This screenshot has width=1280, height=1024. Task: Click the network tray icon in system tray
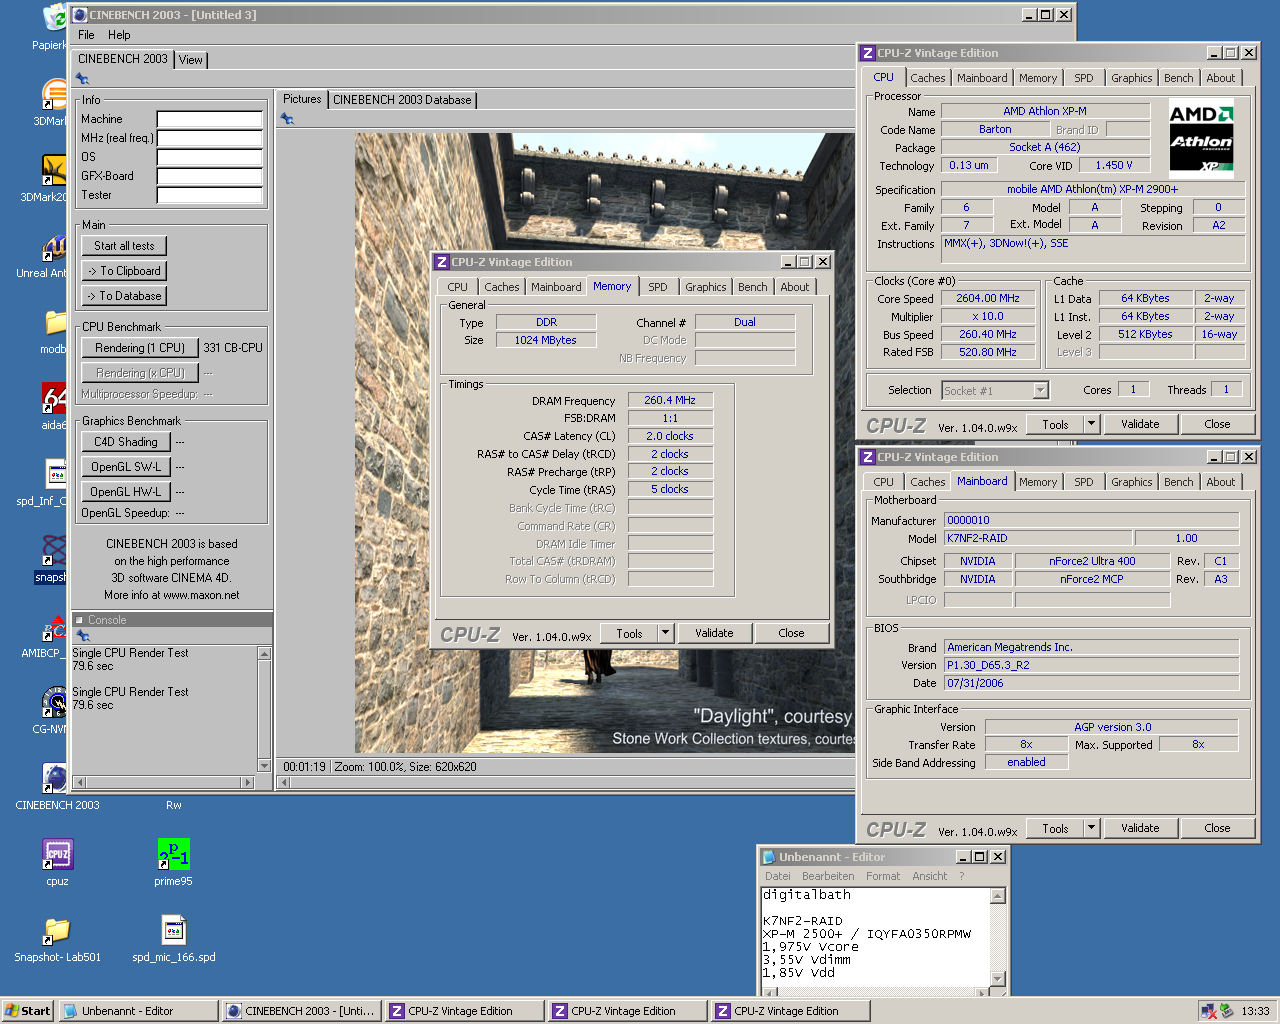click(x=1209, y=1011)
